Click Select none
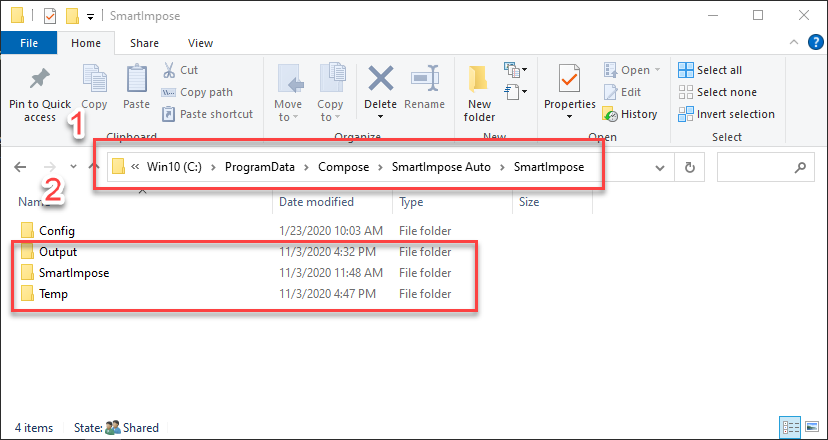The height and width of the screenshot is (440, 828). coord(718,92)
